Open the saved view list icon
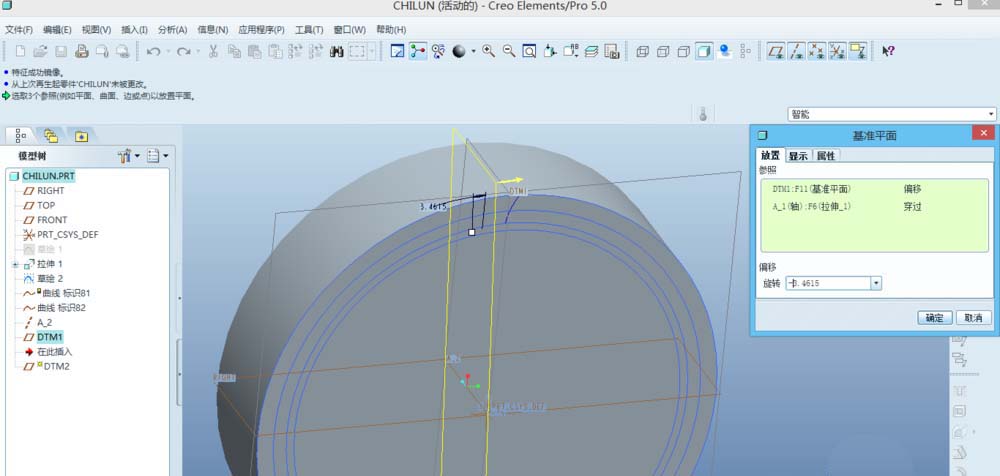 pos(571,51)
